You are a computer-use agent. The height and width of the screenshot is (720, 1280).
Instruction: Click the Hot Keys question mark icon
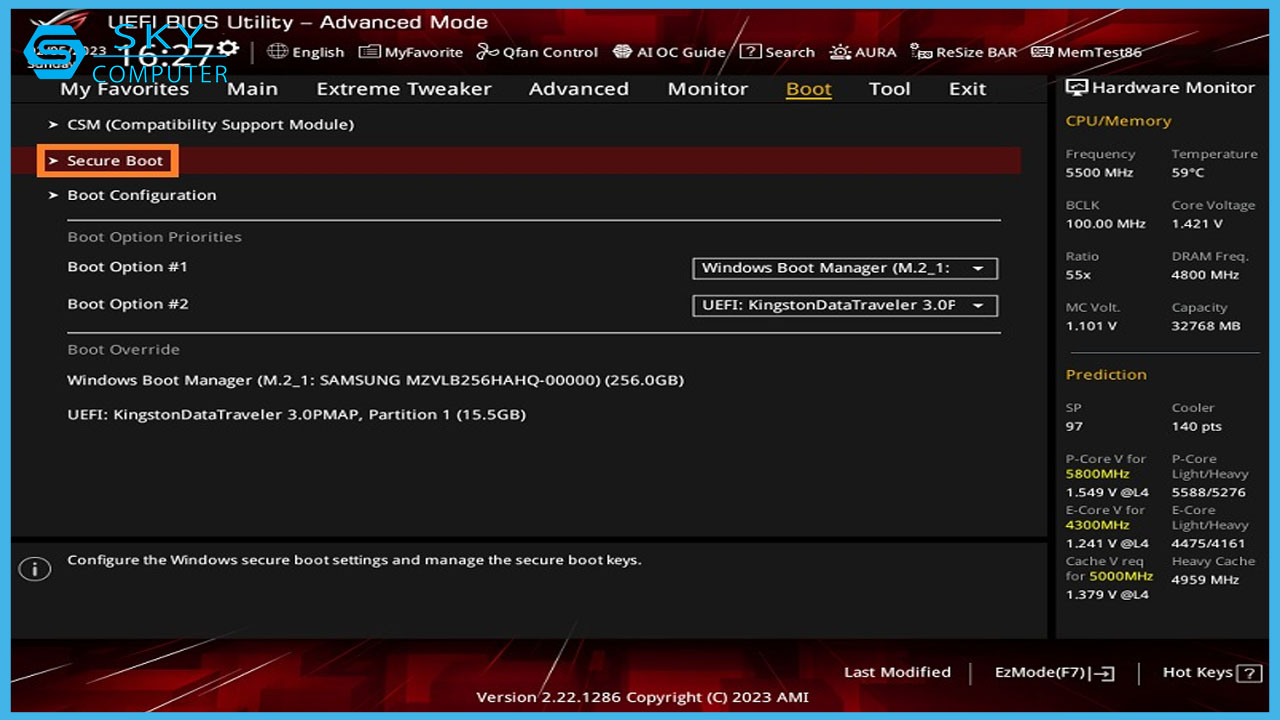click(x=1249, y=673)
